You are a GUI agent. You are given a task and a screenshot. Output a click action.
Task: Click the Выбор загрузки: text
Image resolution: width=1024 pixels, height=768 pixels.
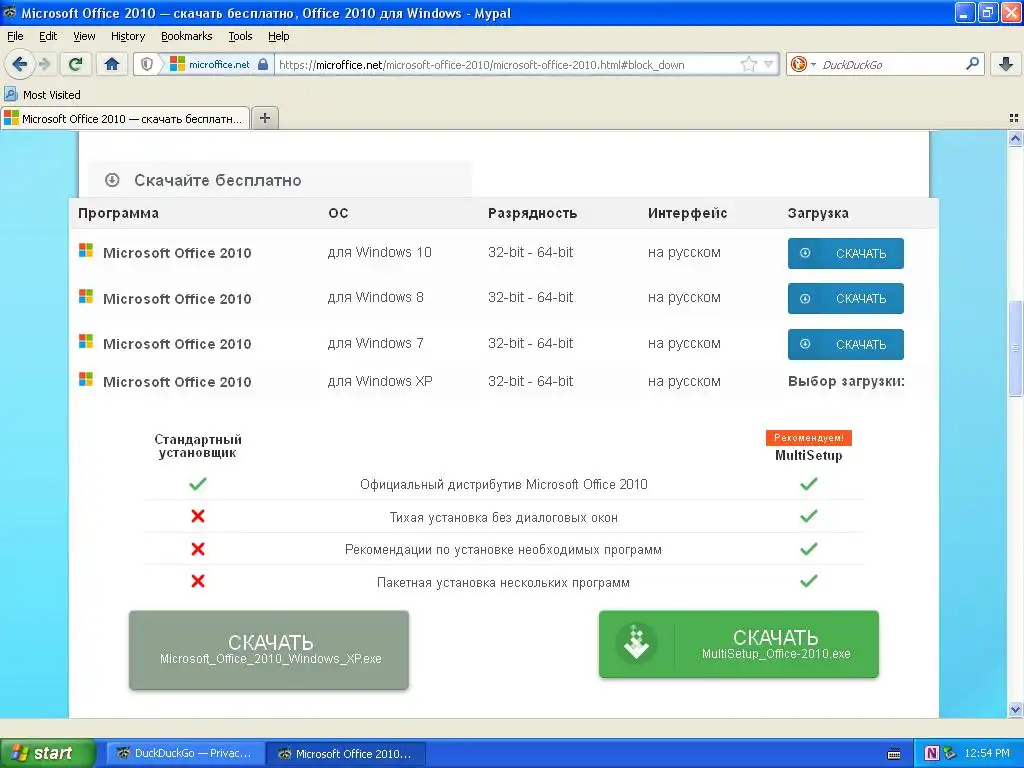click(x=846, y=381)
